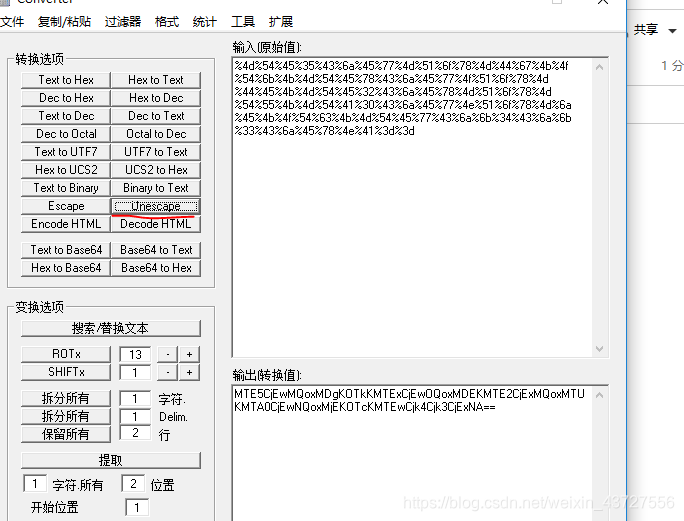Decrease the SHIFTx value with minus

[x=168, y=373]
